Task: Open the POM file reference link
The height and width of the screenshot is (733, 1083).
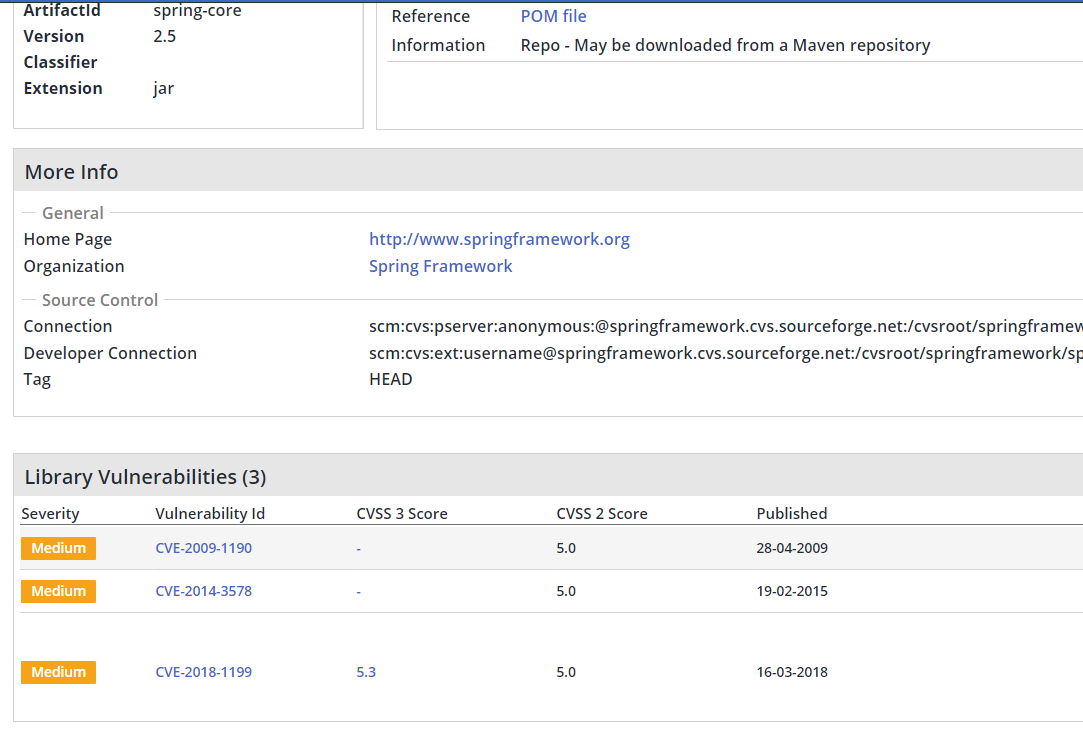Action: point(553,16)
